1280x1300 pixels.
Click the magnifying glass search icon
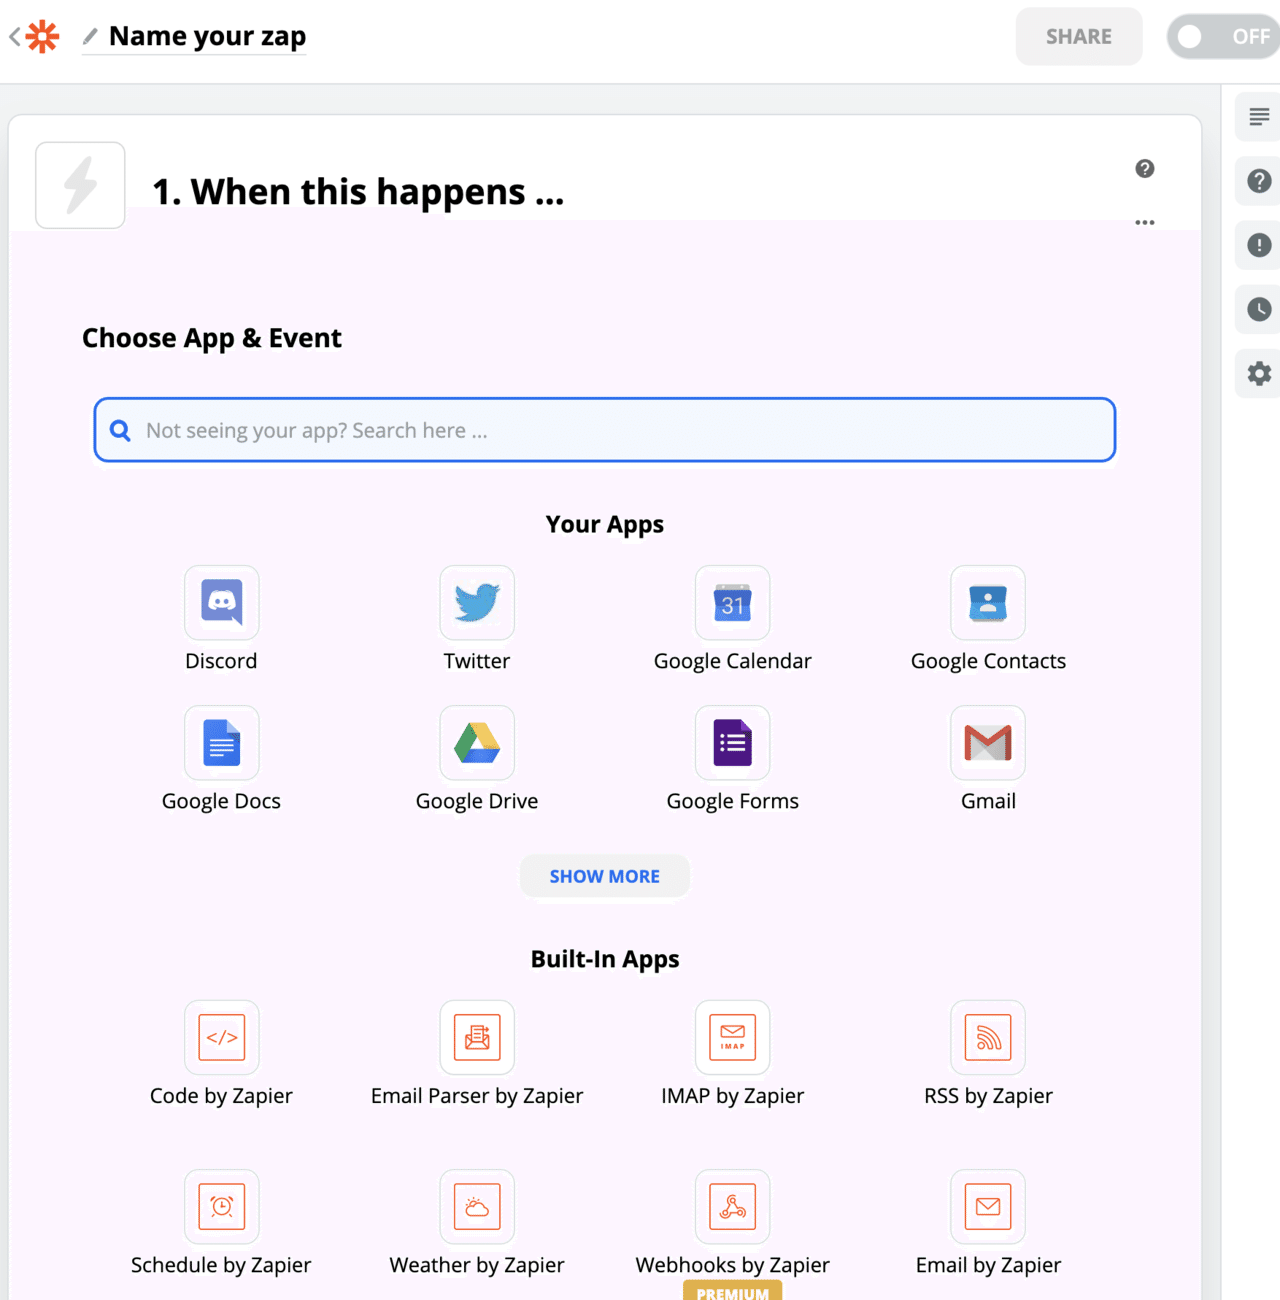point(120,430)
